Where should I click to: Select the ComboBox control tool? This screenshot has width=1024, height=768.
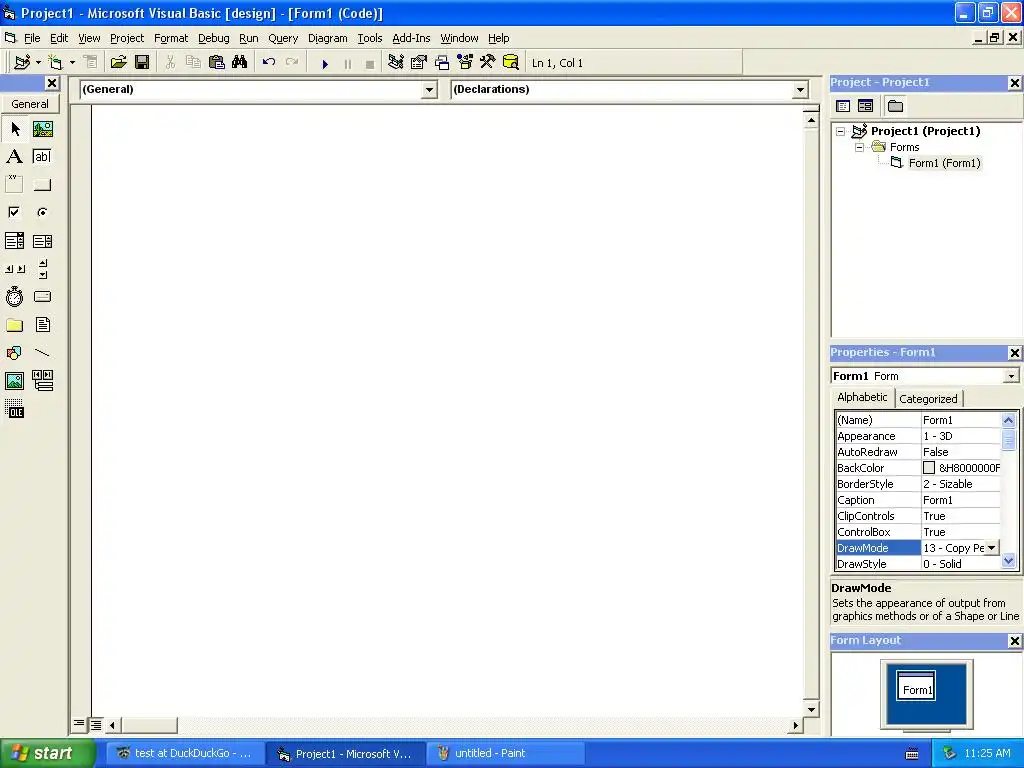pos(14,241)
